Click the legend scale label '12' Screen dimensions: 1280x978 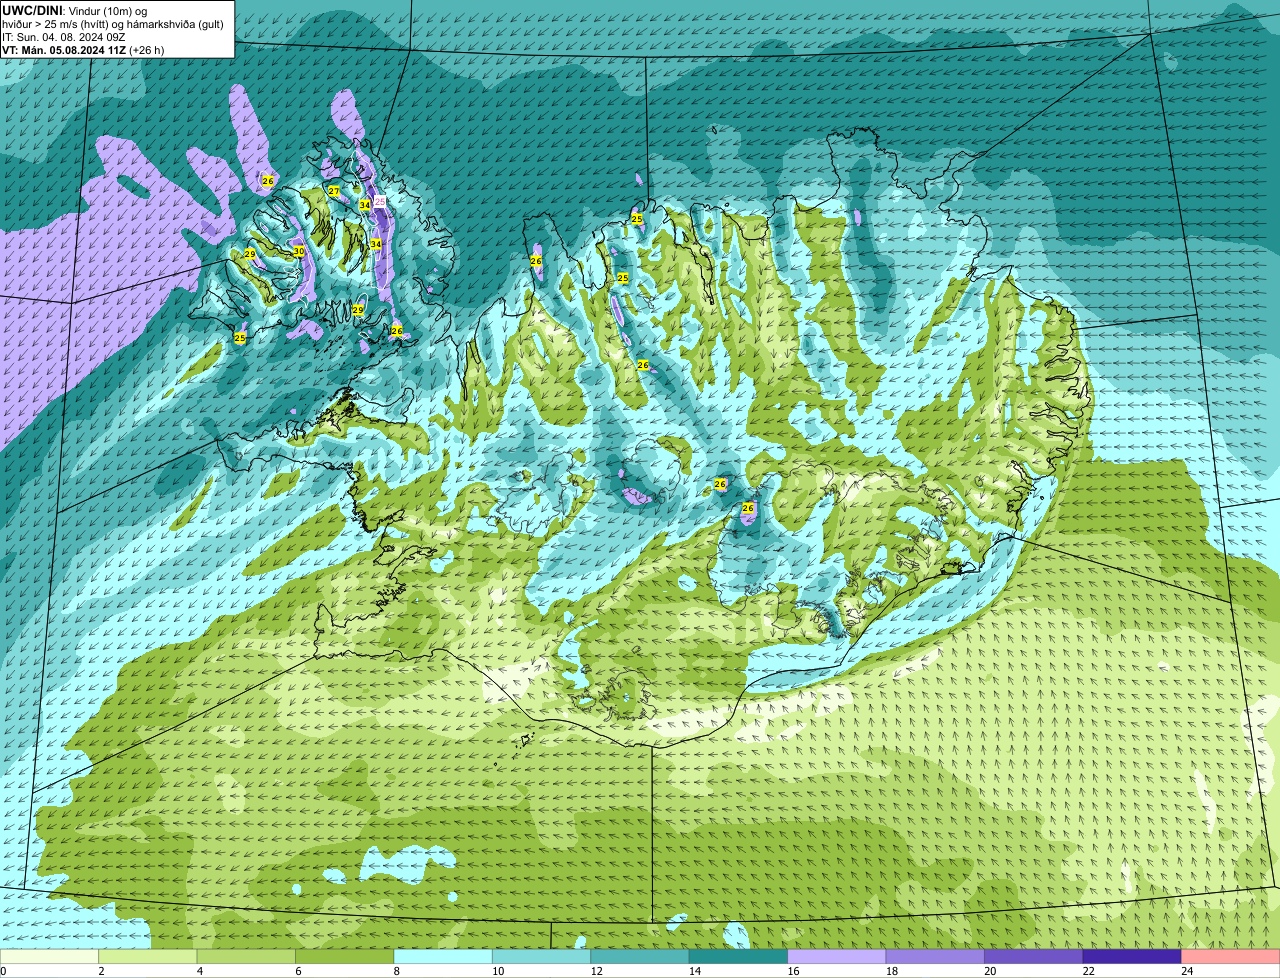(596, 971)
